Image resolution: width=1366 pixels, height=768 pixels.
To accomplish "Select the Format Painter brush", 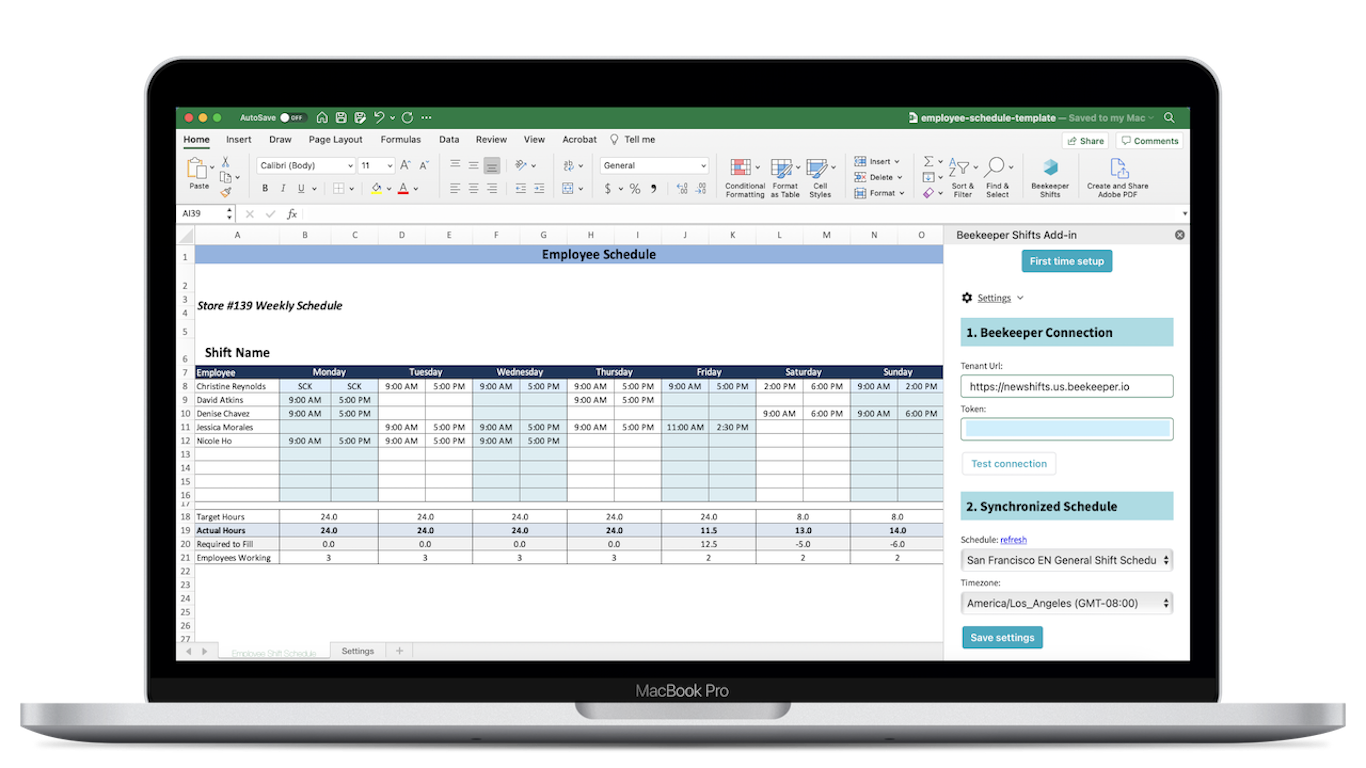I will [226, 192].
